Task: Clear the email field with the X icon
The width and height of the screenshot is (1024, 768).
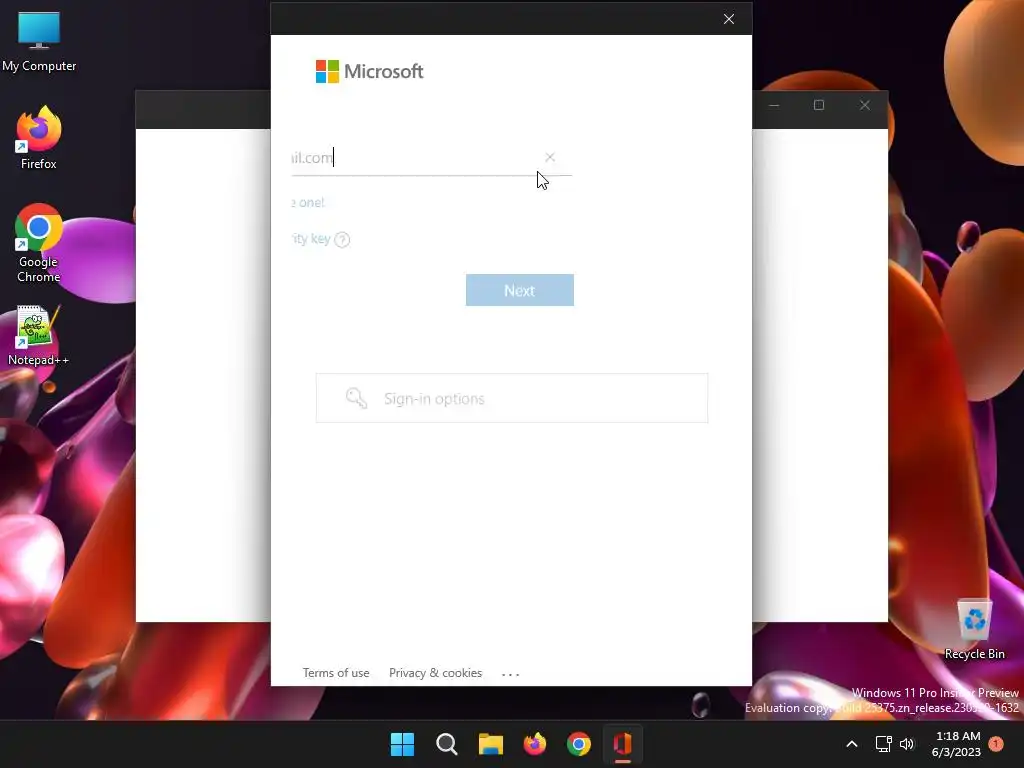Action: [550, 157]
